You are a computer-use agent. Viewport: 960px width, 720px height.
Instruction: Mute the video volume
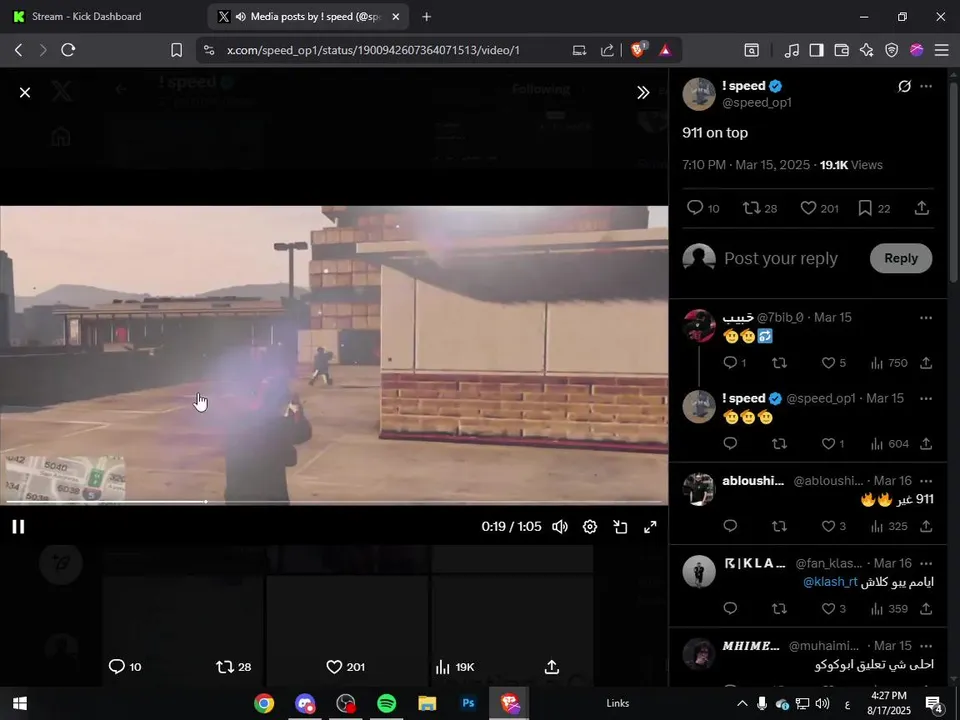pos(560,527)
